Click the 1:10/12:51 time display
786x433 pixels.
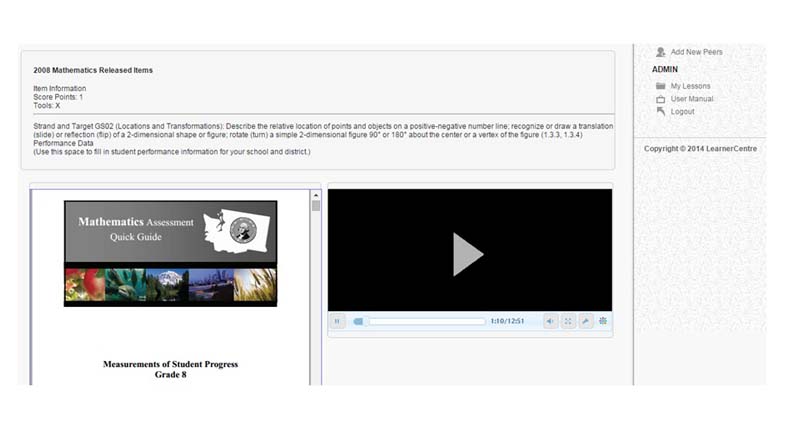507,322
